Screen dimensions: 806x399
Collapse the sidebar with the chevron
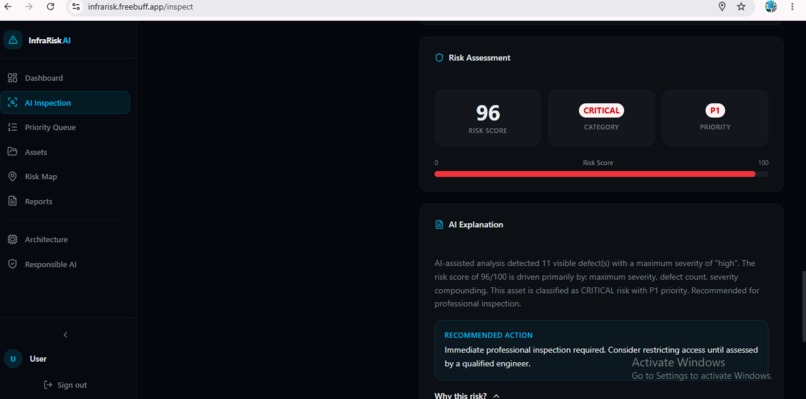[x=65, y=335]
